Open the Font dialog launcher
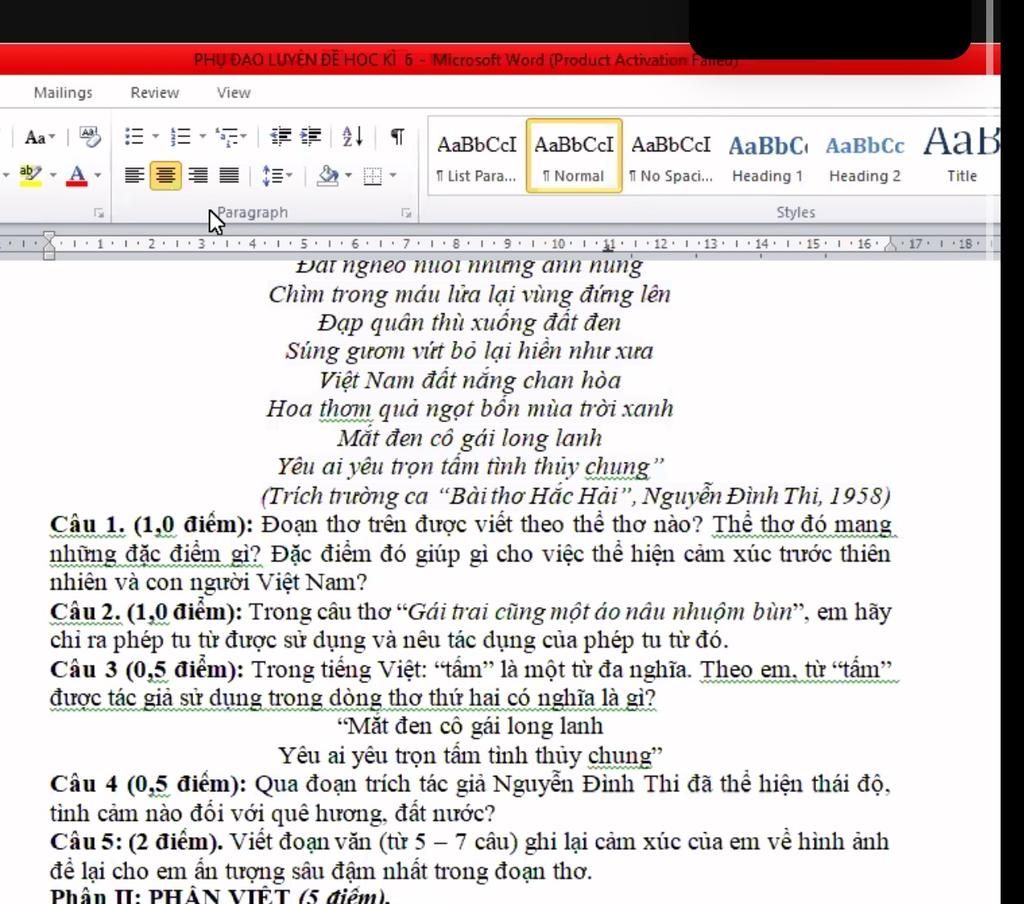The height and width of the screenshot is (904, 1024). pyautogui.click(x=99, y=213)
